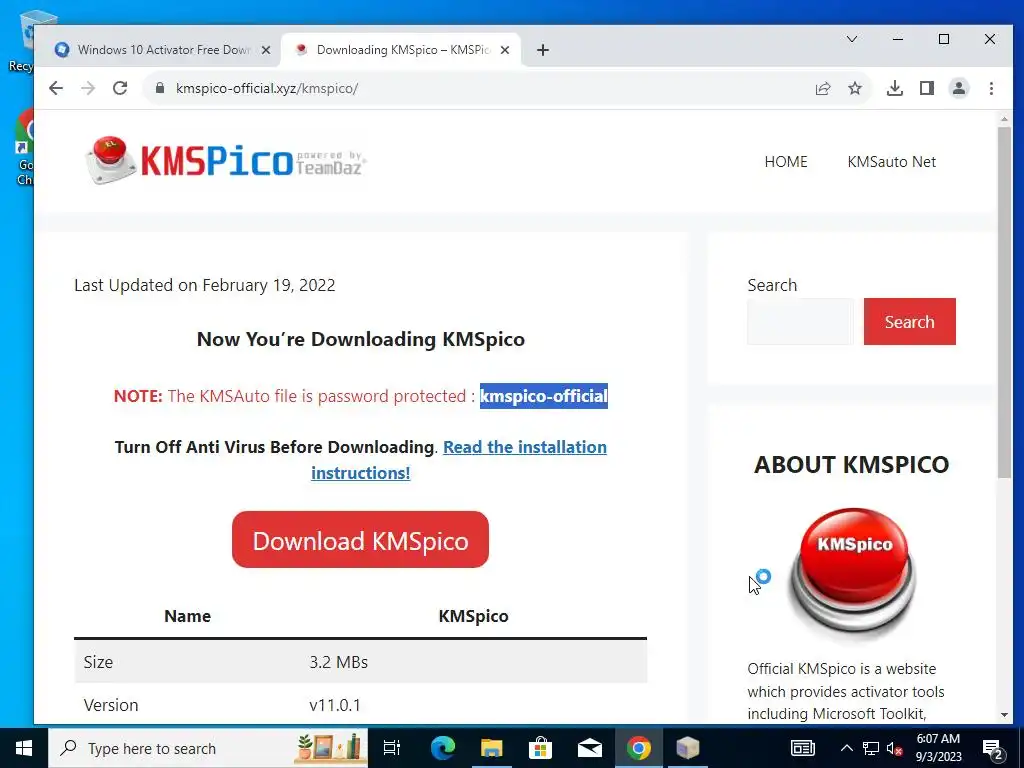Launch Microsoft Edge from taskbar
This screenshot has width=1024, height=768.
point(442,748)
